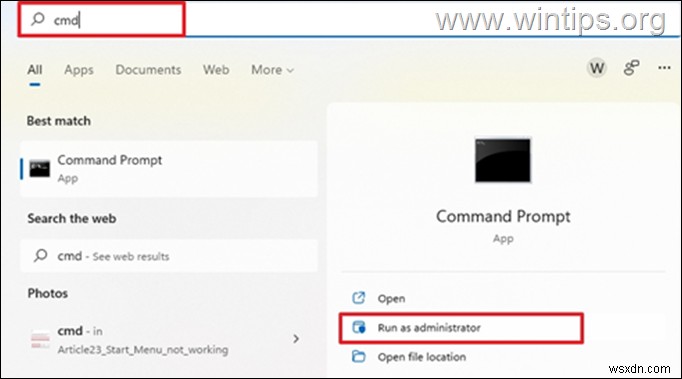Screen dimensions: 682x379
Task: Click the Command Prompt icon in Best match
Action: click(40, 169)
